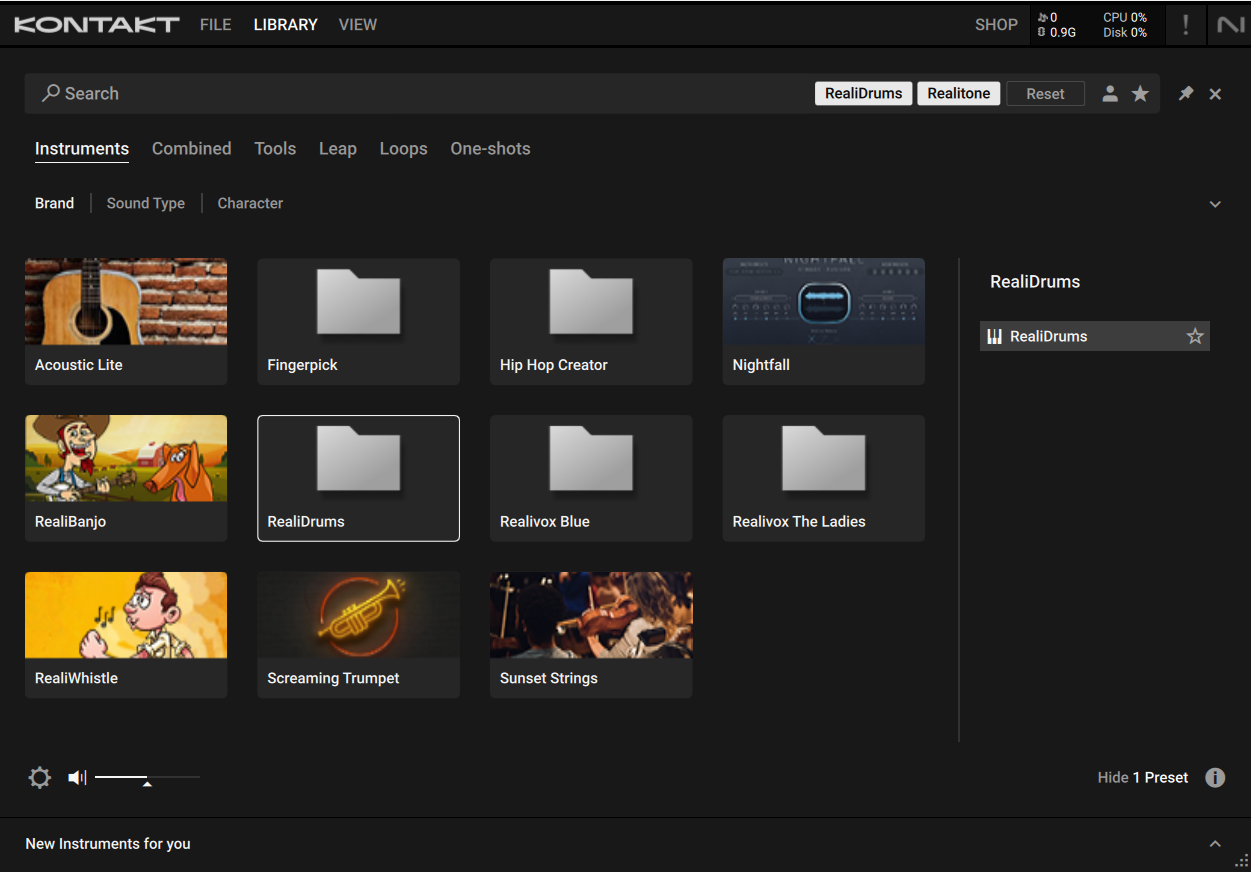Select the RealiDrums preset row
The height and width of the screenshot is (872, 1251).
pos(1095,336)
